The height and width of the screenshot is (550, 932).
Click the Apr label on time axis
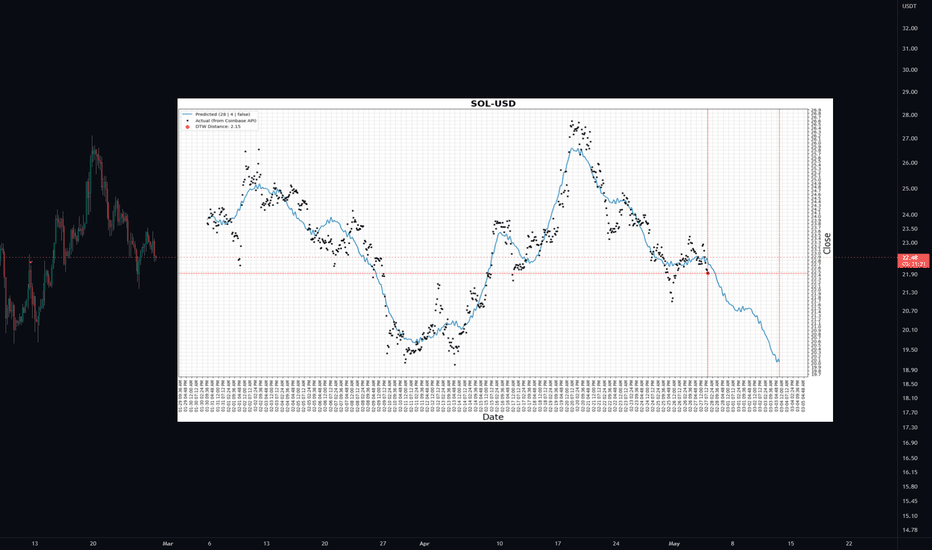(424, 543)
